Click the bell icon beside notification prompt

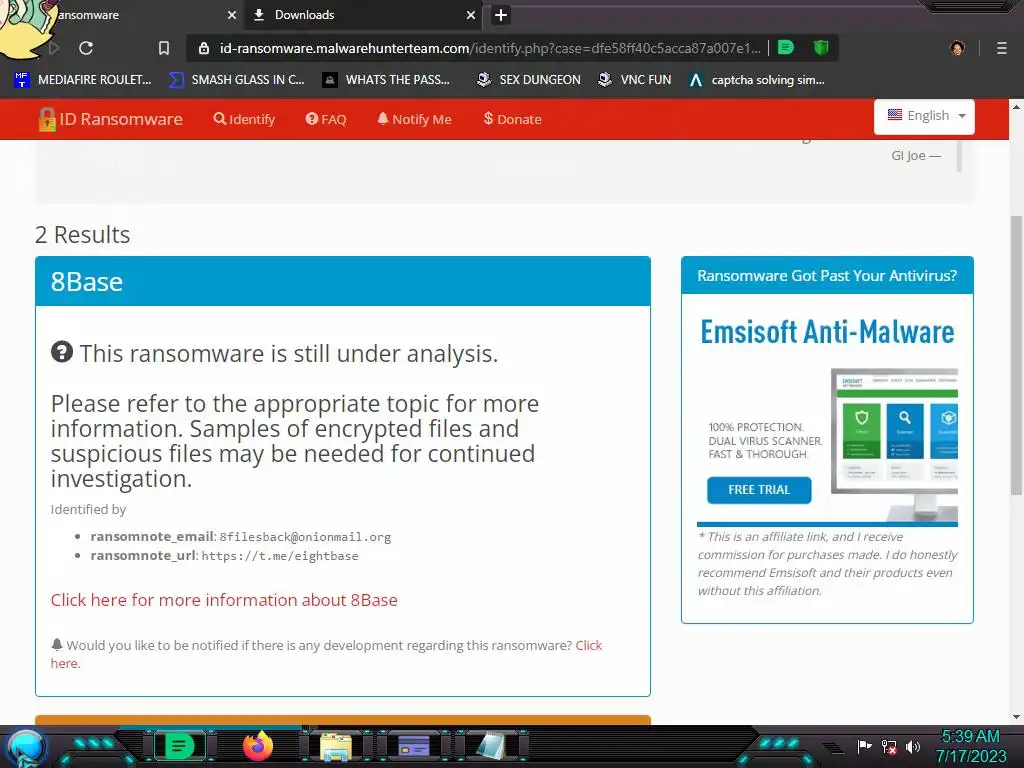click(57, 645)
